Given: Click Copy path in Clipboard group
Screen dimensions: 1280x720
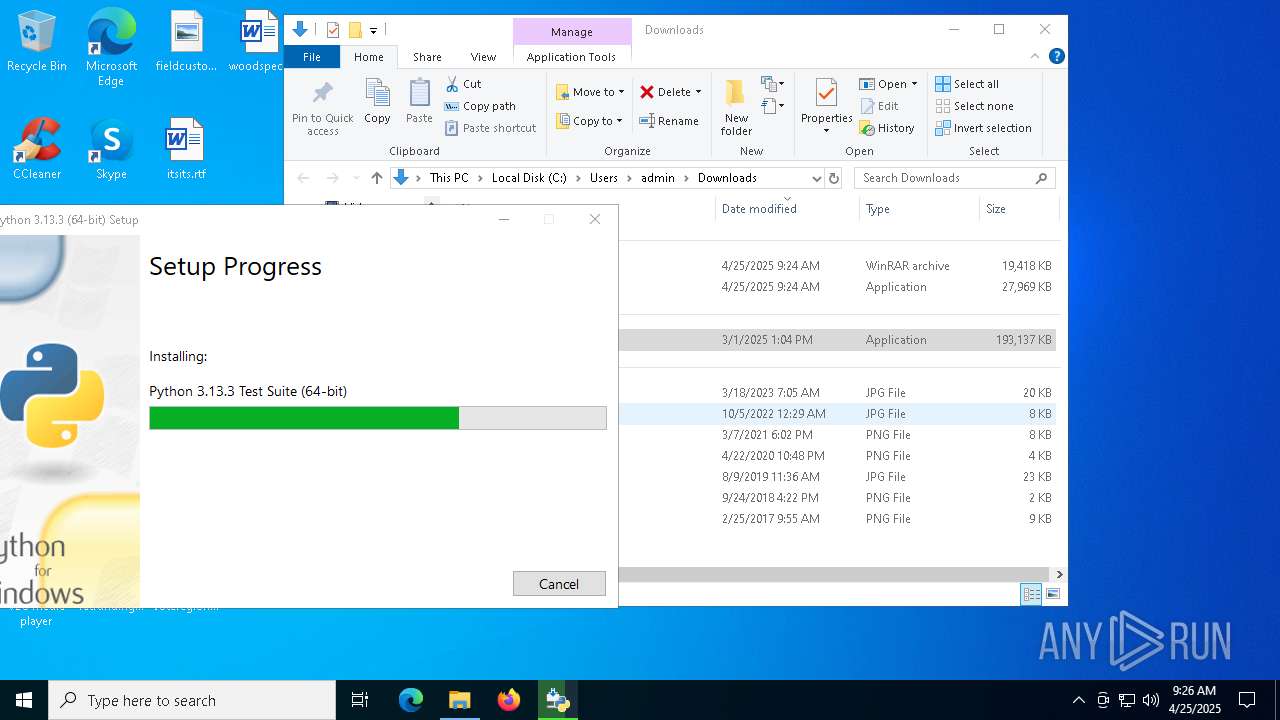Looking at the screenshot, I should coord(480,106).
